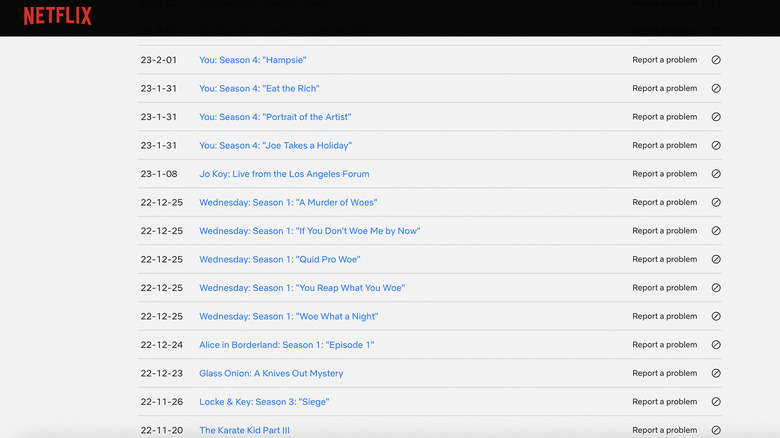The width and height of the screenshot is (780, 438).
Task: Click date 22-12-24 beside Alice in Borderland
Action: pyautogui.click(x=162, y=345)
